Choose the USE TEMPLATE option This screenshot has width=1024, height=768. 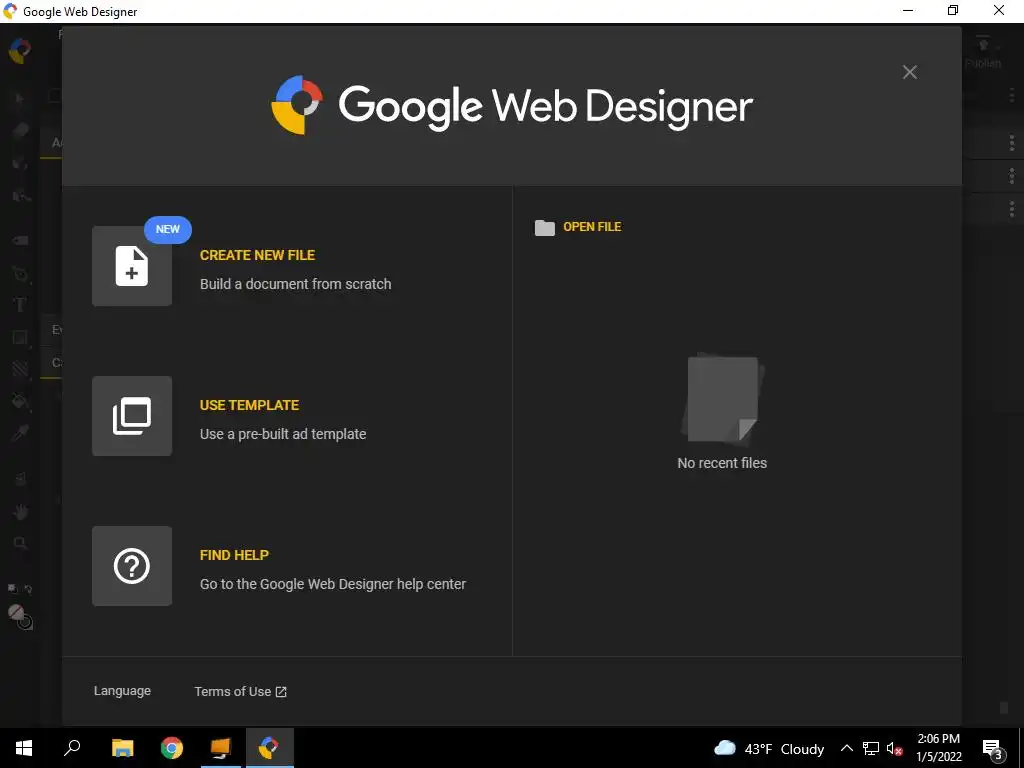click(x=249, y=405)
